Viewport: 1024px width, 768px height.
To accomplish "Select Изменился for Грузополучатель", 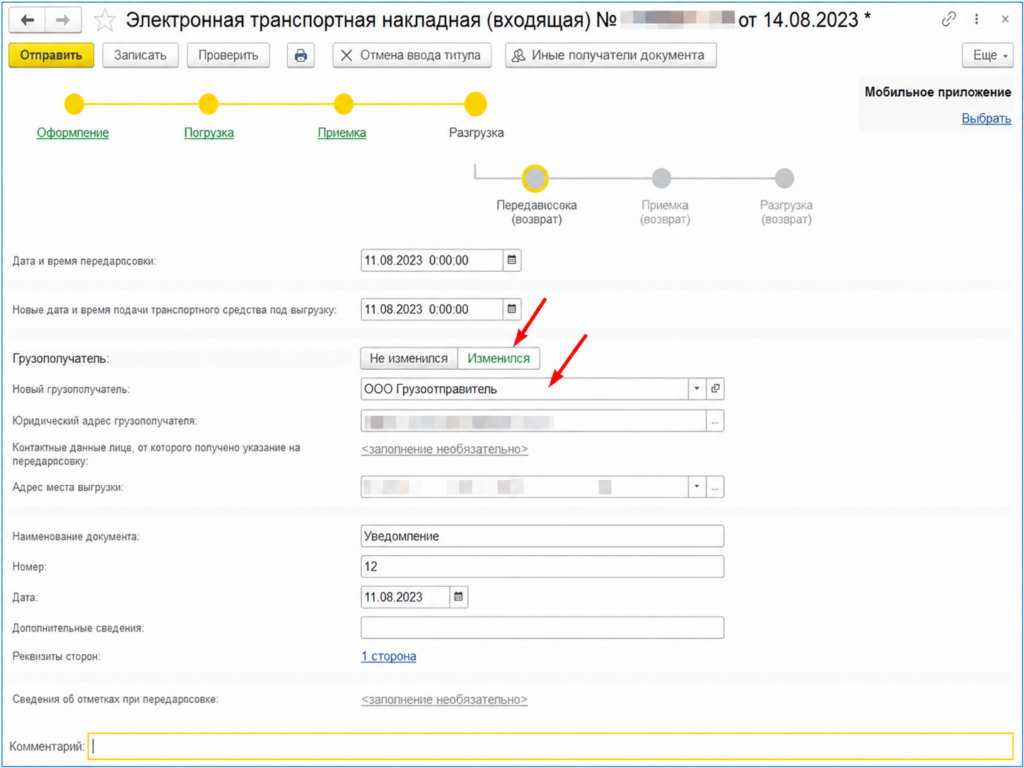I will (499, 359).
